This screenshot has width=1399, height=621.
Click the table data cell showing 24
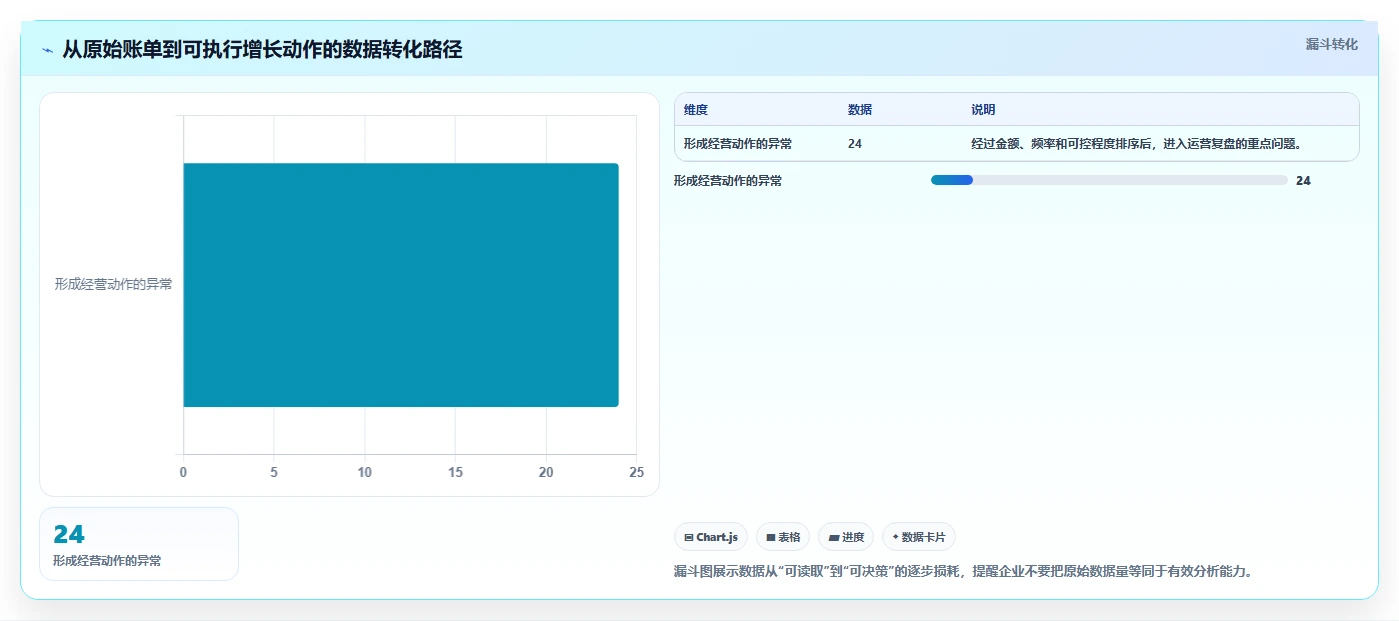[855, 144]
